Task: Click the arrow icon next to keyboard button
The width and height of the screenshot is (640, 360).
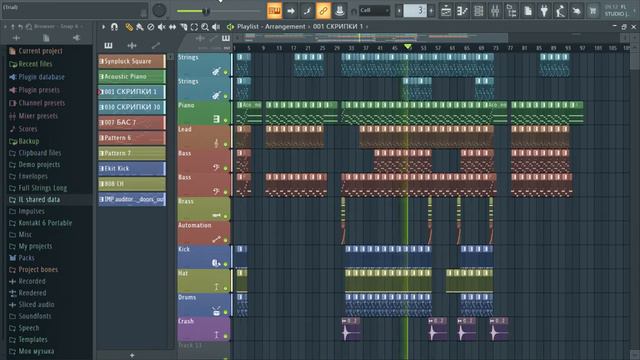Action: 291,11
